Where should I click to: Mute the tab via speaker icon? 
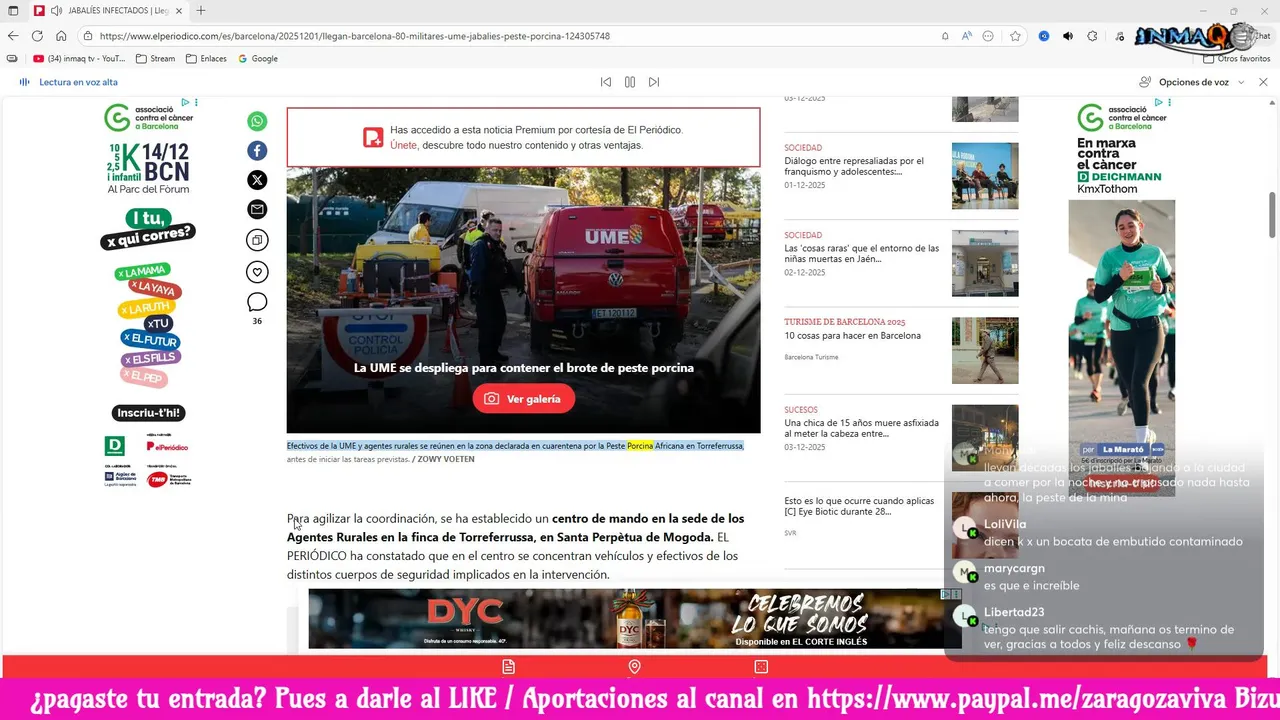pyautogui.click(x=56, y=10)
